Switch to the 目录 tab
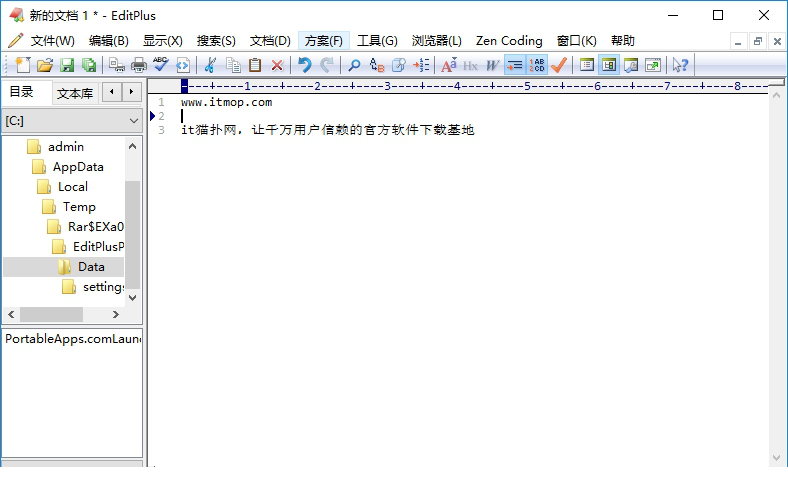 pos(22,92)
